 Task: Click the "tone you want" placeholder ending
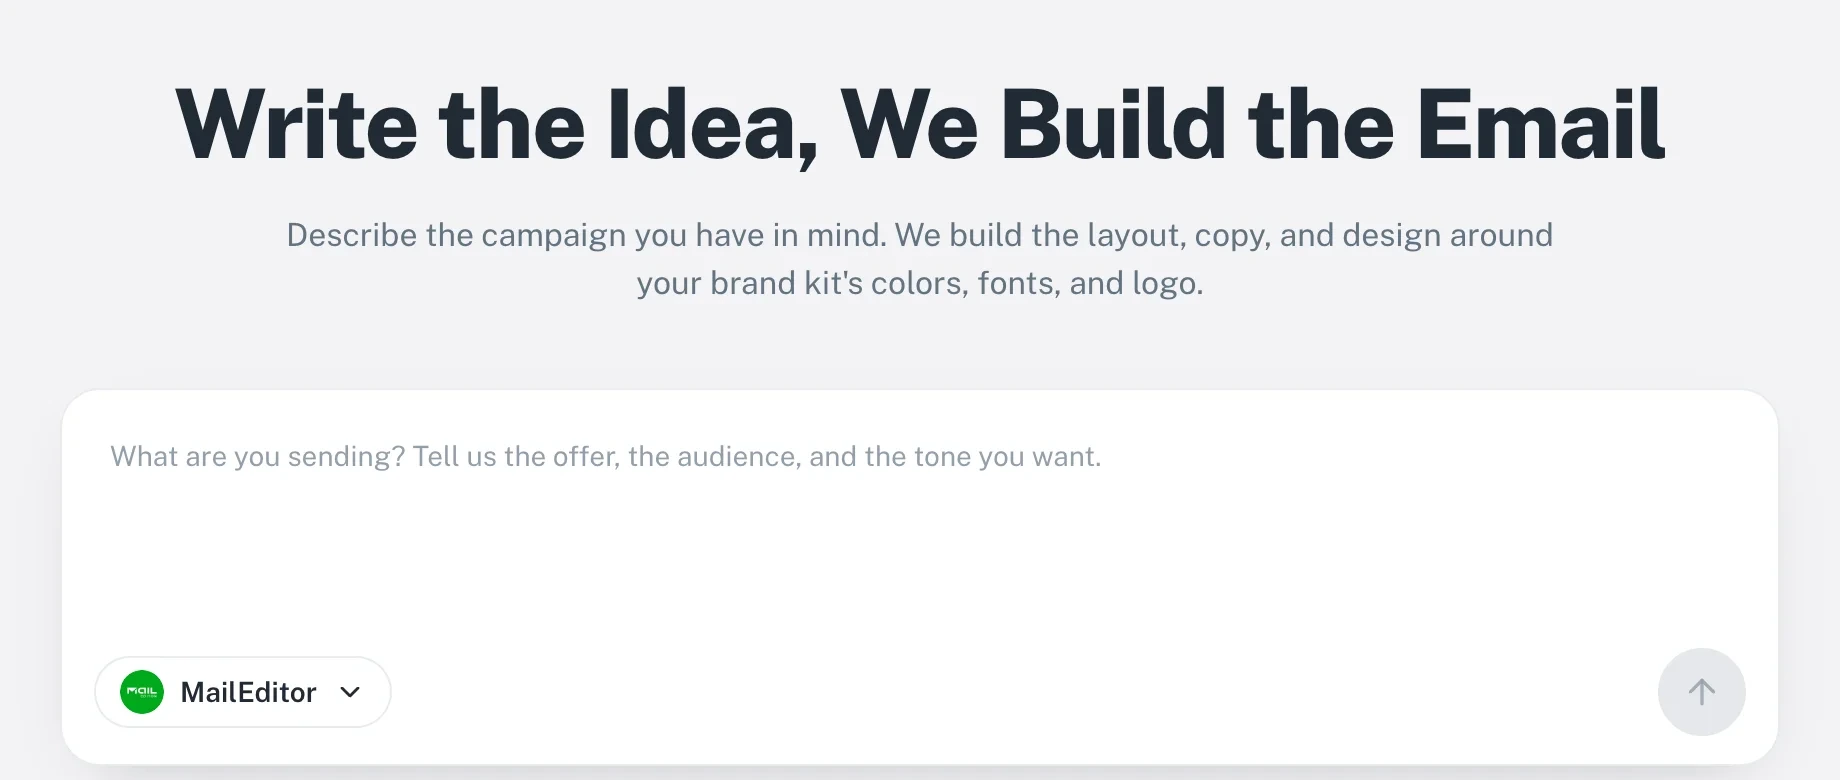coord(1007,456)
